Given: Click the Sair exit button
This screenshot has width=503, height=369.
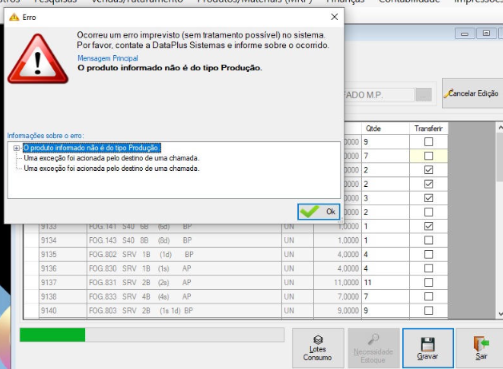Looking at the screenshot, I should pos(481,348).
